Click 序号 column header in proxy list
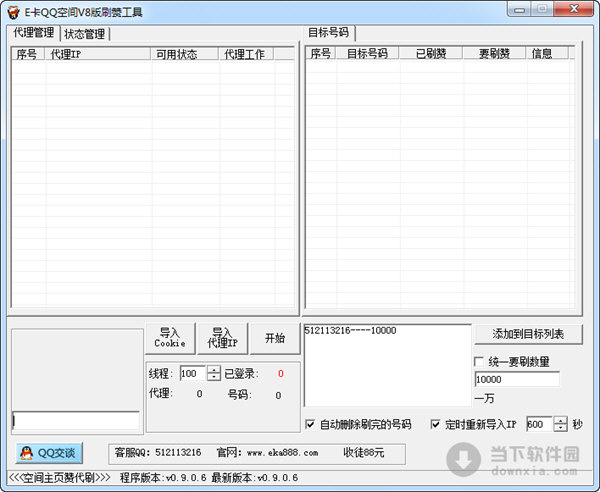Viewport: 600px width, 492px height. (28, 54)
